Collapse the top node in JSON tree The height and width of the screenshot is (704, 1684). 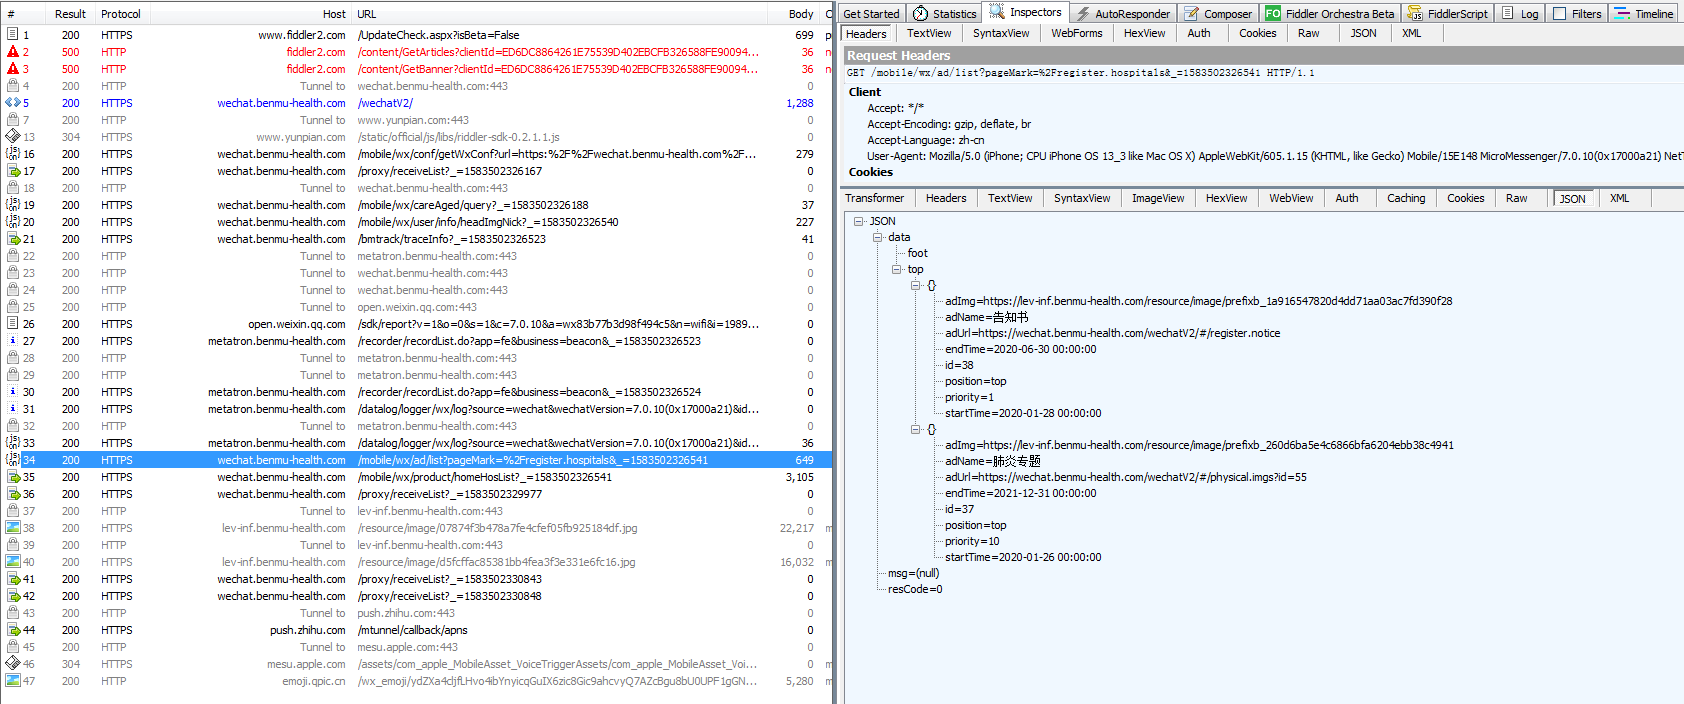click(x=896, y=269)
